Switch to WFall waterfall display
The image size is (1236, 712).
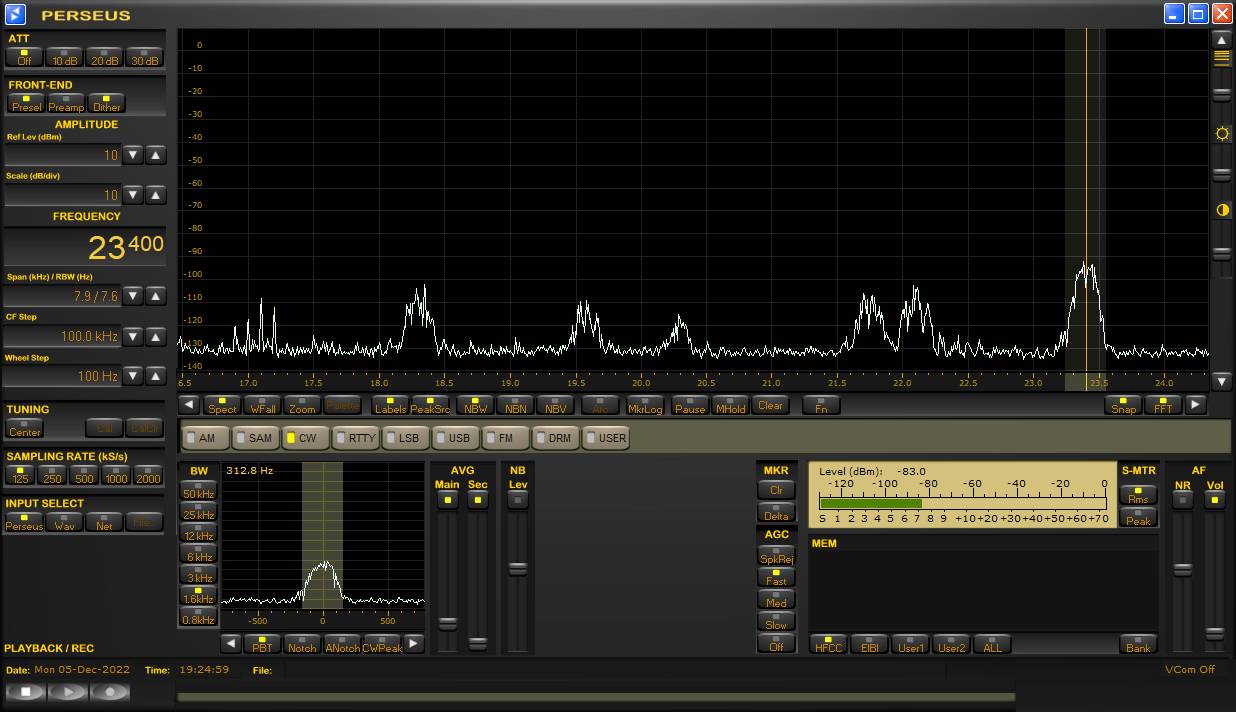click(x=263, y=405)
